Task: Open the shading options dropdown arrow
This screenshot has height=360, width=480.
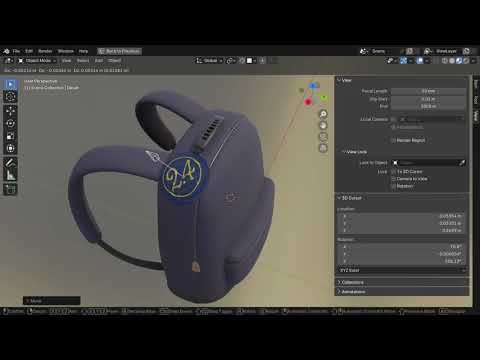Action: 473,61
